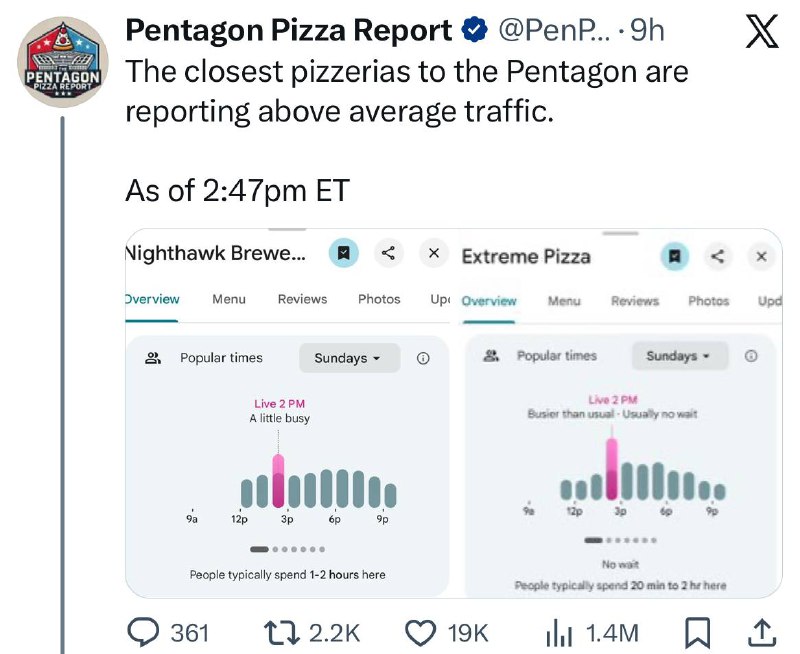
Task: Switch to Nighthawk's Menu tab
Action: (x=229, y=299)
